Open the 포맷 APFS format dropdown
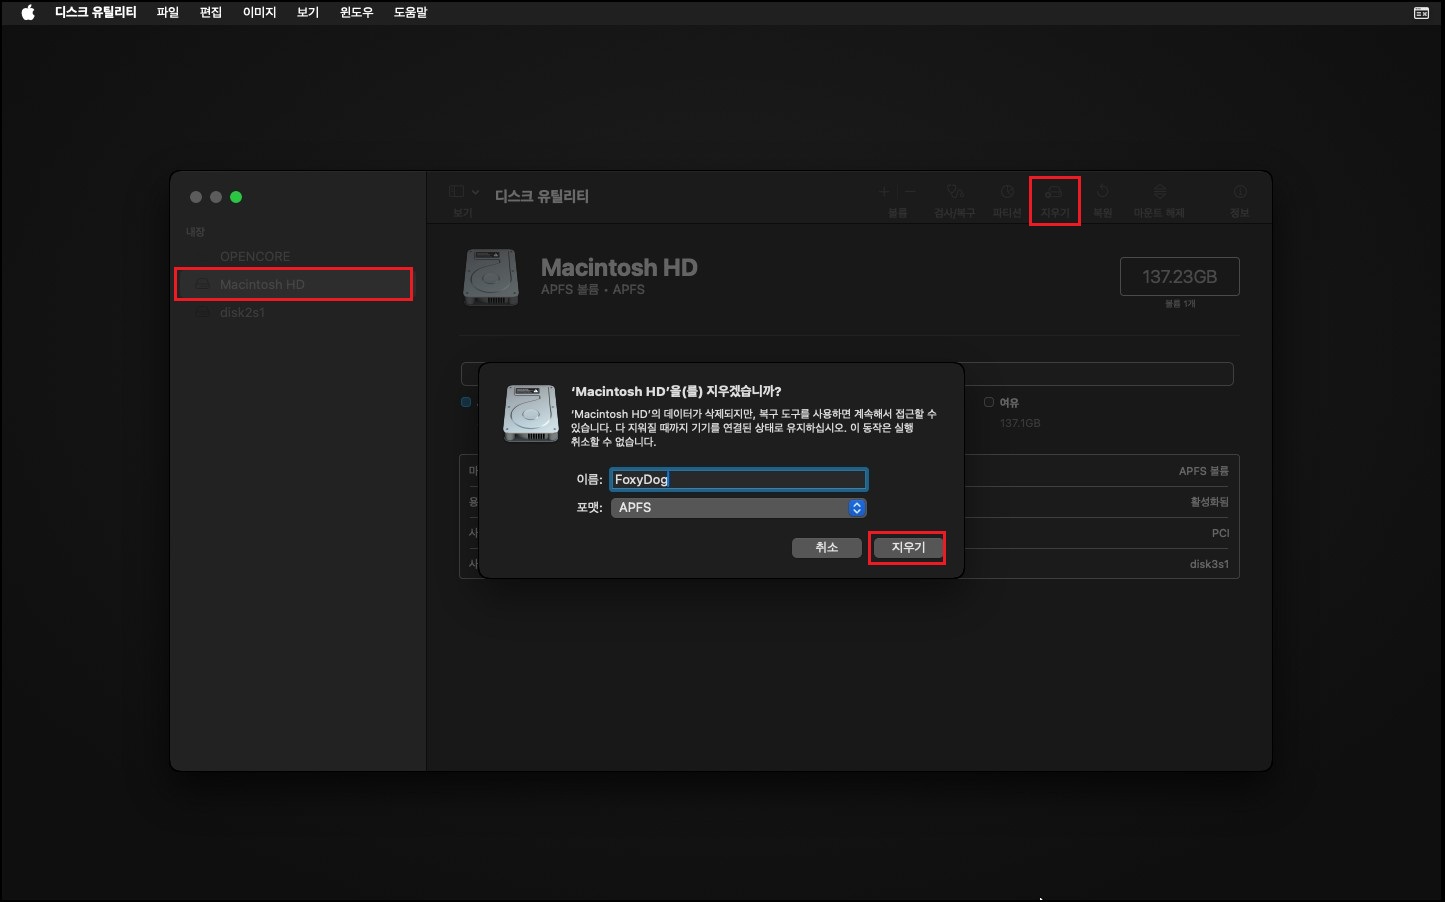 click(x=738, y=507)
